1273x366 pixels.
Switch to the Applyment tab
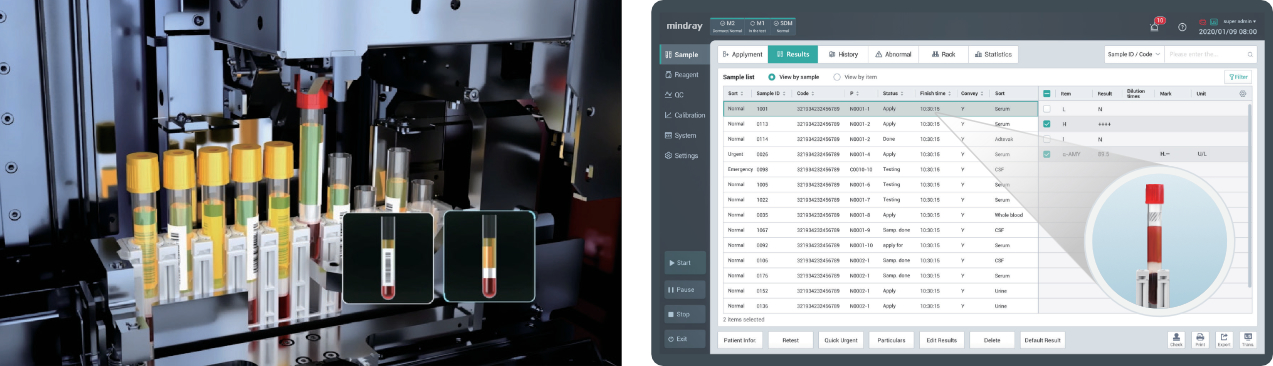(742, 54)
